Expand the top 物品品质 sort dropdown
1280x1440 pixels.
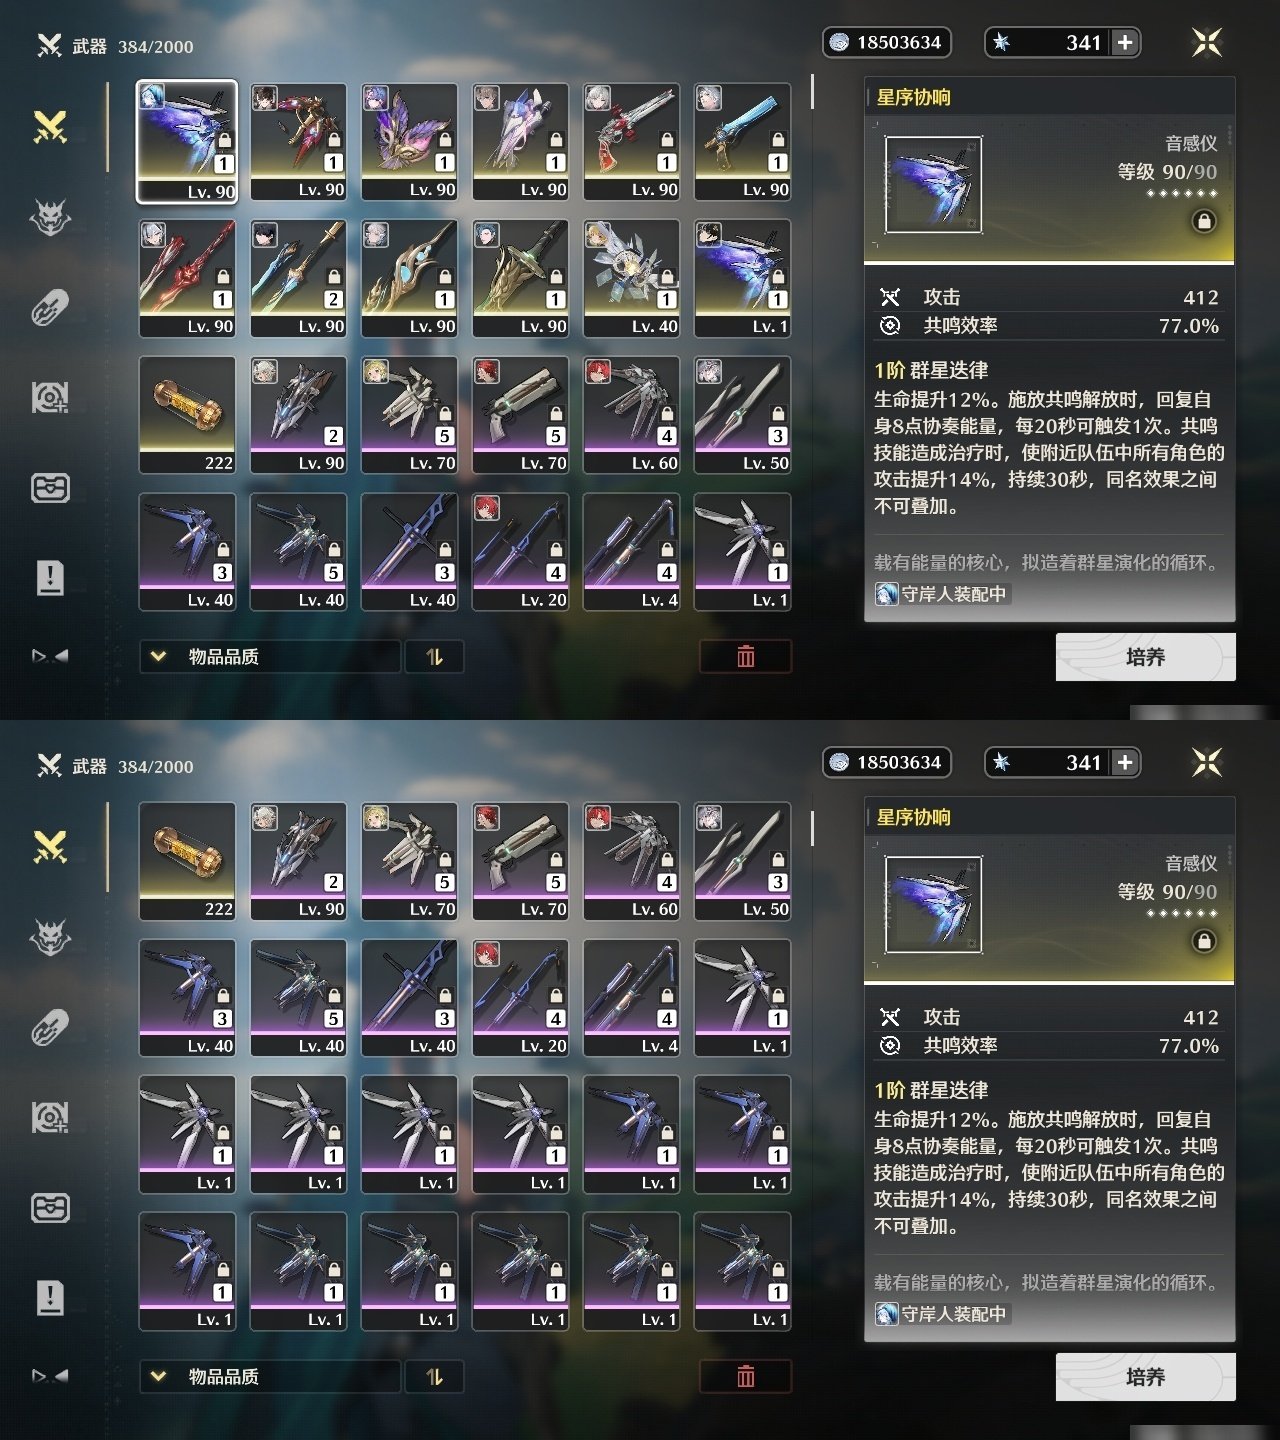coord(270,657)
